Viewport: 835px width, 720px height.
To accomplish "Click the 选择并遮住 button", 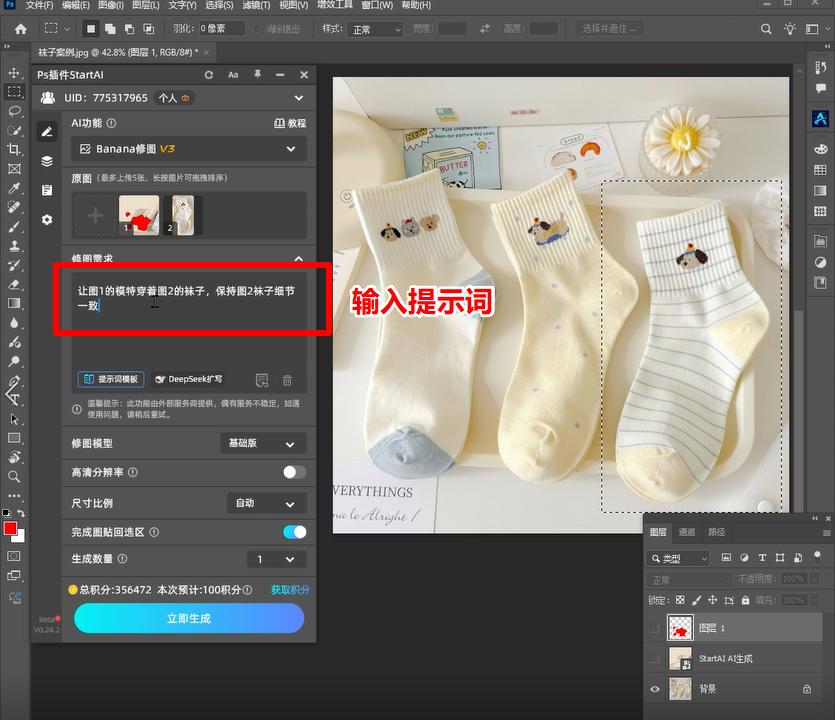I will click(609, 29).
